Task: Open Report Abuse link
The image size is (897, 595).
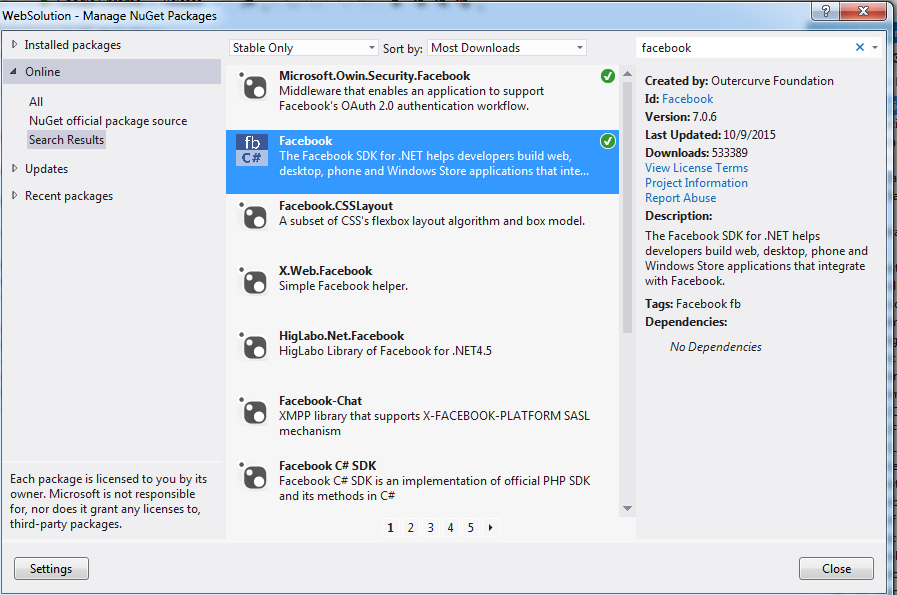Action: 680,197
